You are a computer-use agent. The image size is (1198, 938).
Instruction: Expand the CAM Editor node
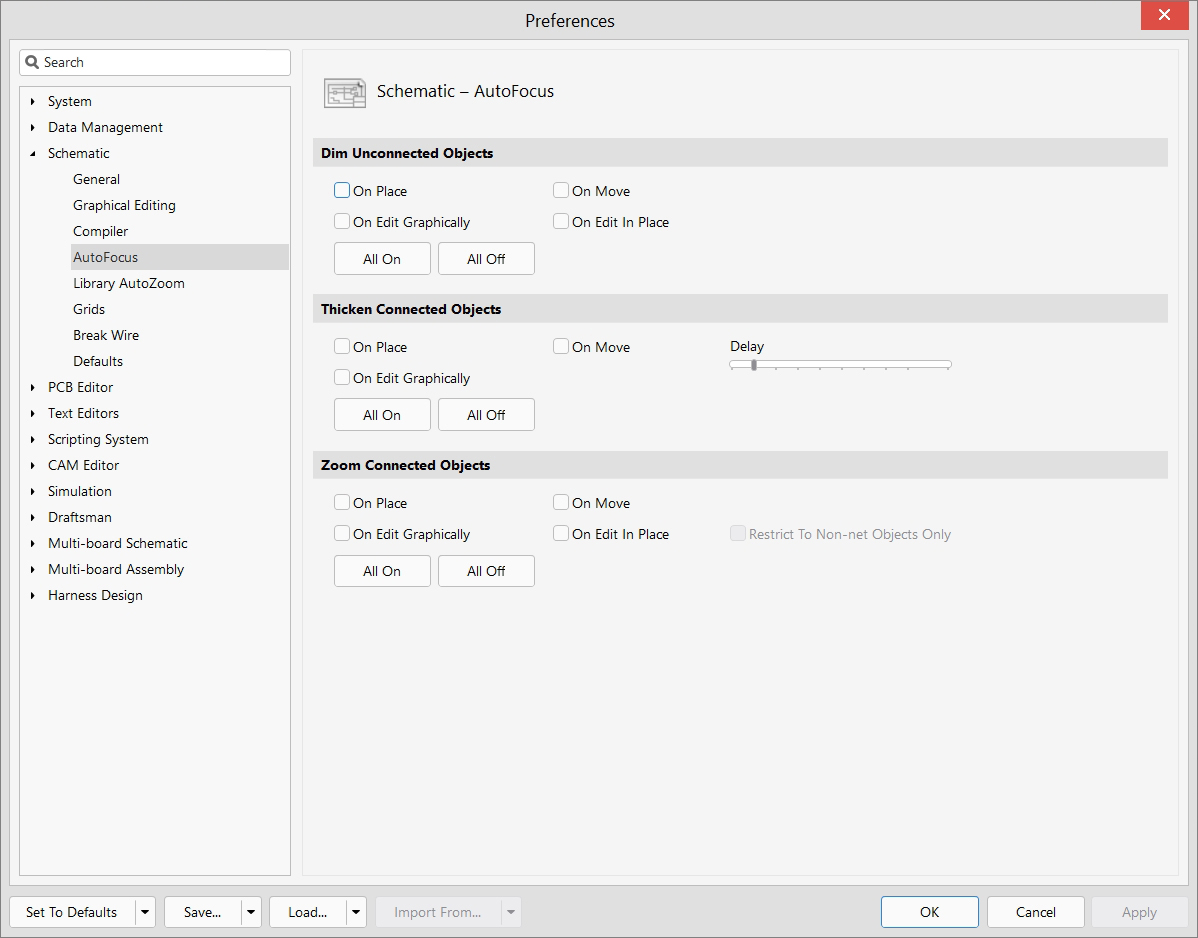(33, 465)
